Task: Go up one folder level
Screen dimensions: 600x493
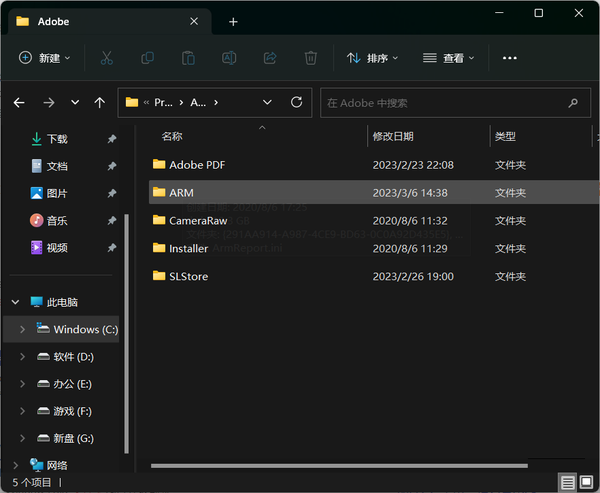Action: [x=99, y=103]
